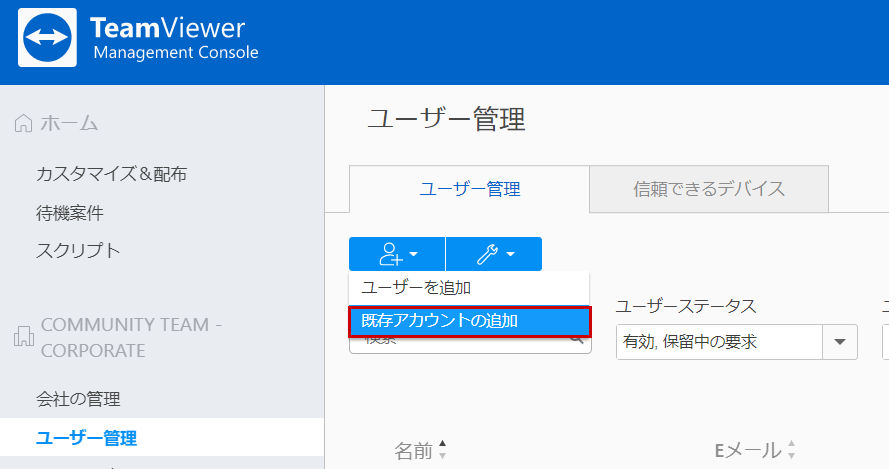Click the TeamViewer logo icon
This screenshot has height=469, width=889.
(x=47, y=37)
